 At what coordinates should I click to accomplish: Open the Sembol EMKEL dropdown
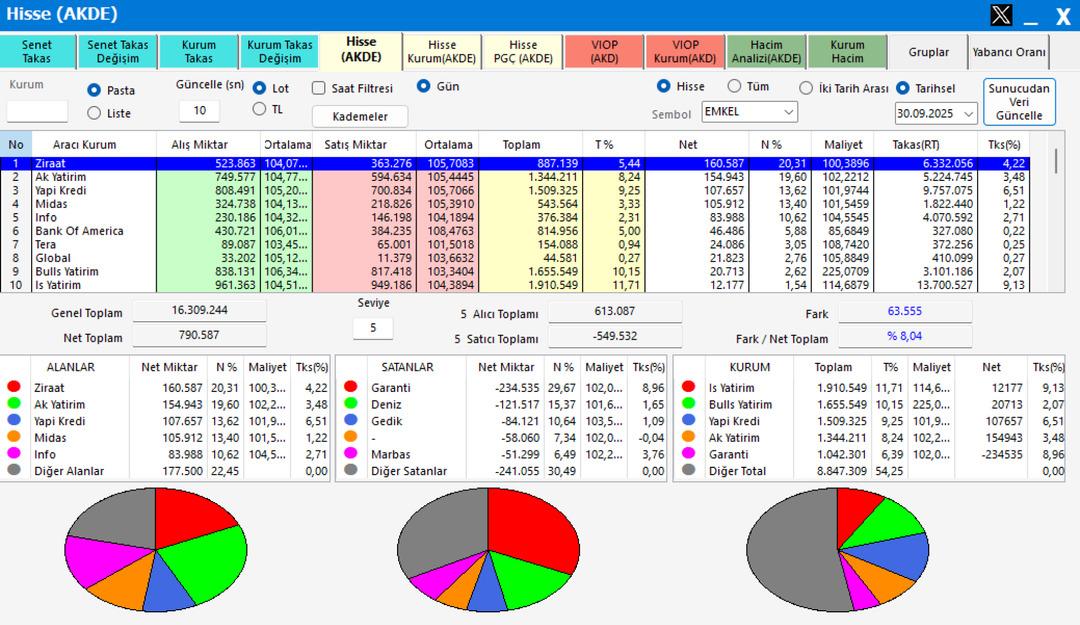(x=749, y=112)
